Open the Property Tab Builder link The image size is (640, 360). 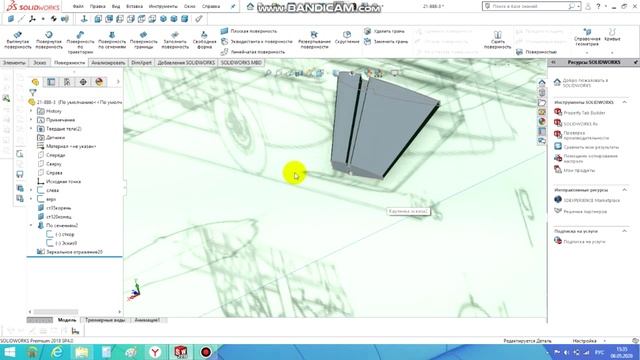click(x=584, y=113)
